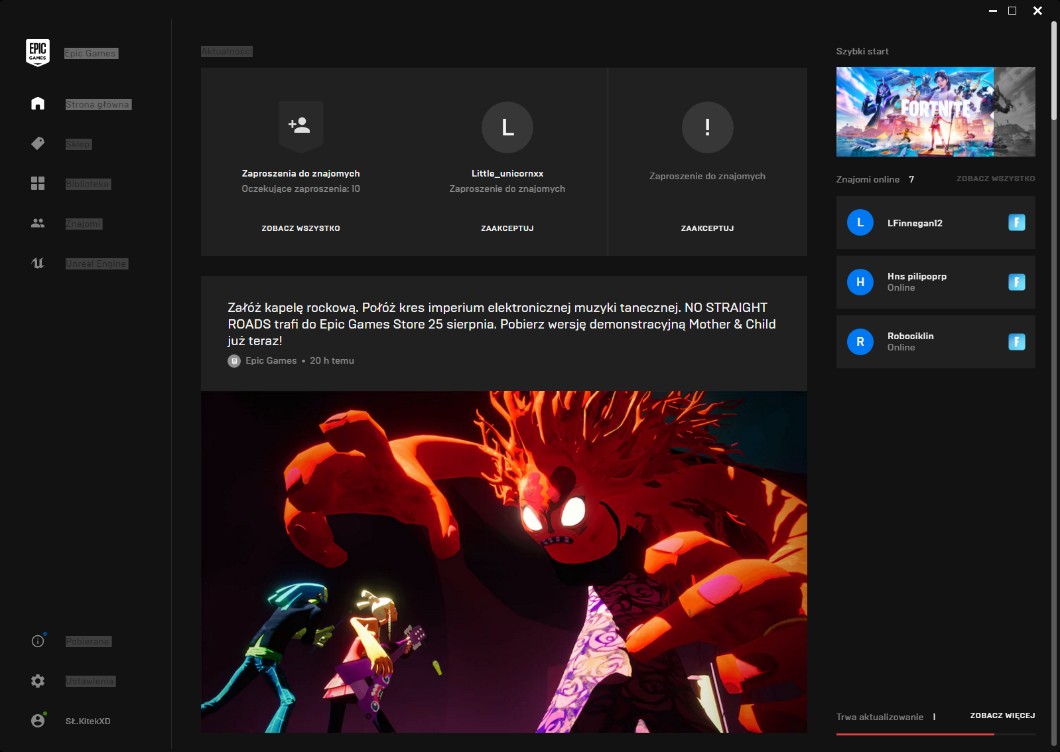Open settings via the gear icon
The height and width of the screenshot is (752, 1060).
[38, 681]
